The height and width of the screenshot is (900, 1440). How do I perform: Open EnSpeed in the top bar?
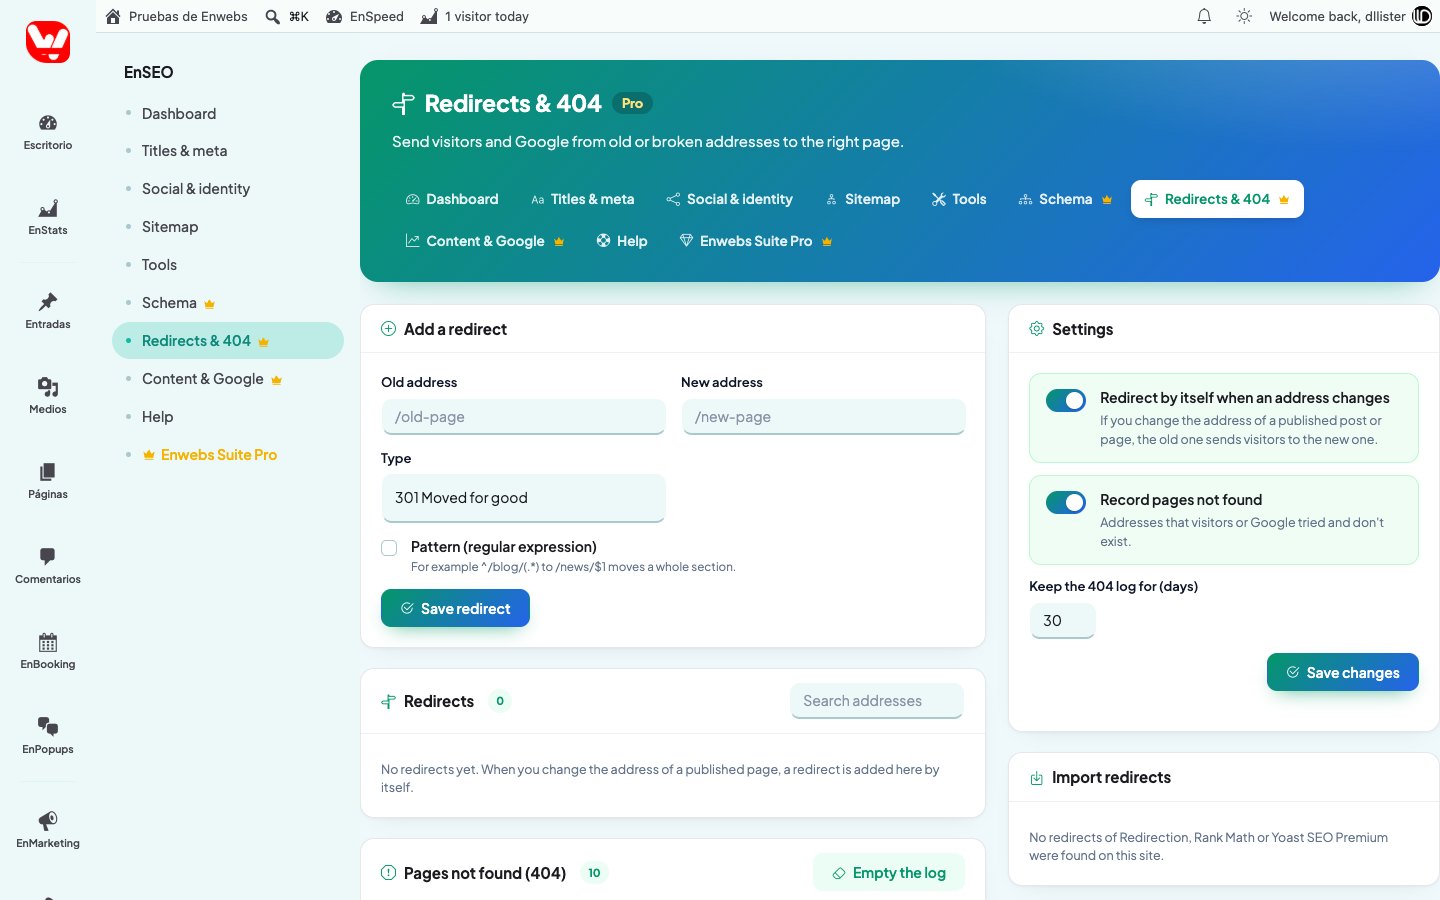[365, 16]
